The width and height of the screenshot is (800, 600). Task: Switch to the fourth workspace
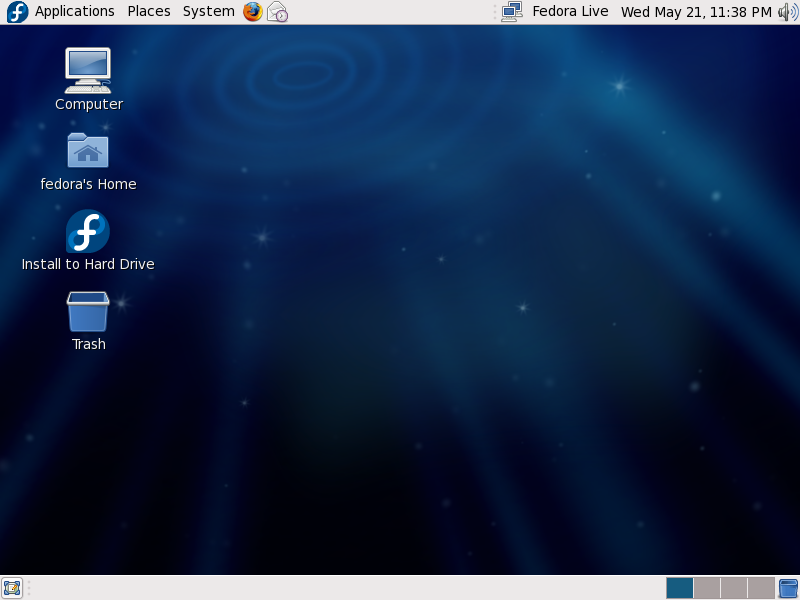coord(758,588)
